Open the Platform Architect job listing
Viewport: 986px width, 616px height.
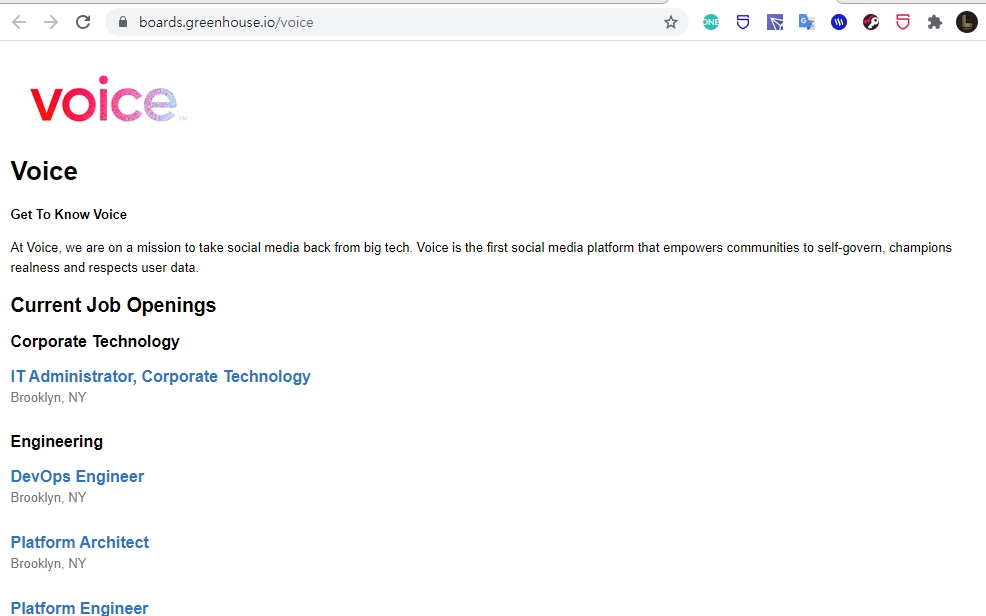point(80,542)
